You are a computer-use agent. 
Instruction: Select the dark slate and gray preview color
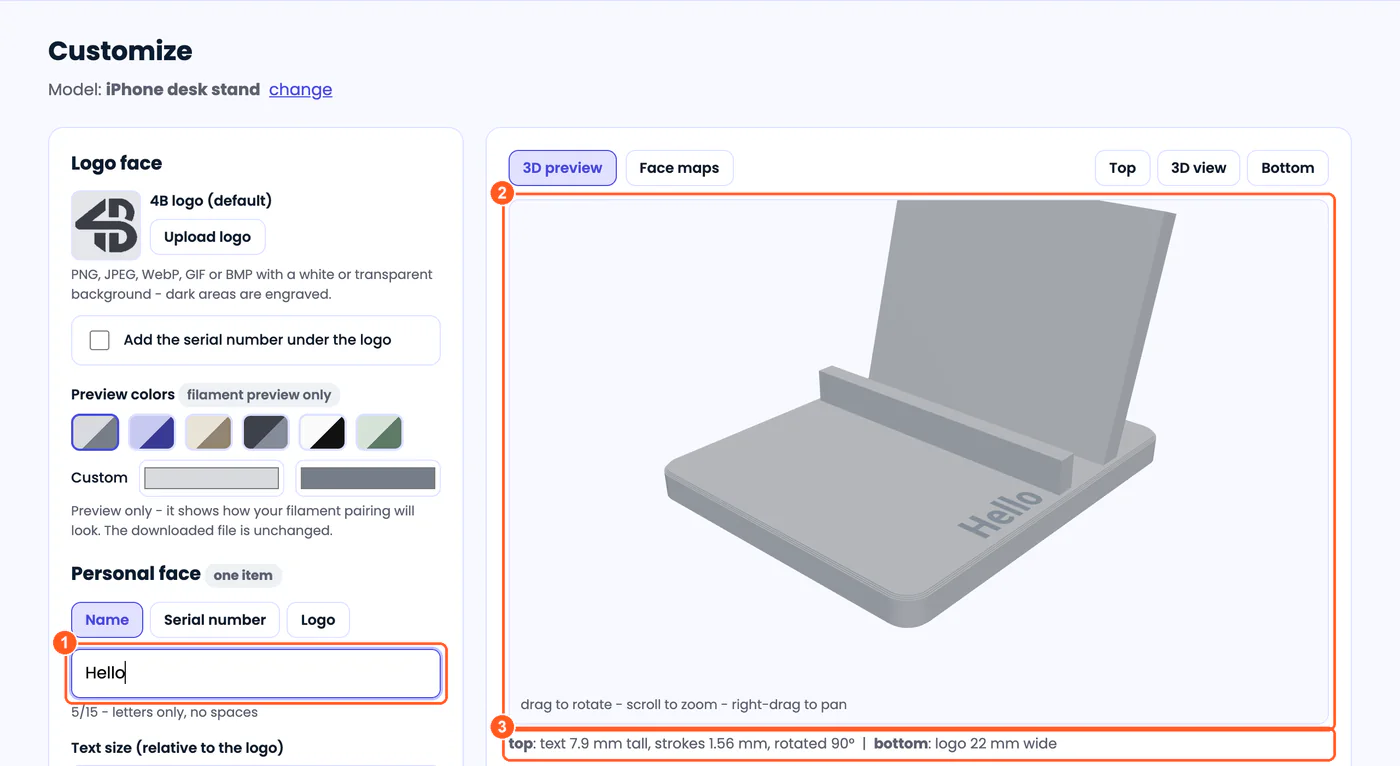[266, 432]
